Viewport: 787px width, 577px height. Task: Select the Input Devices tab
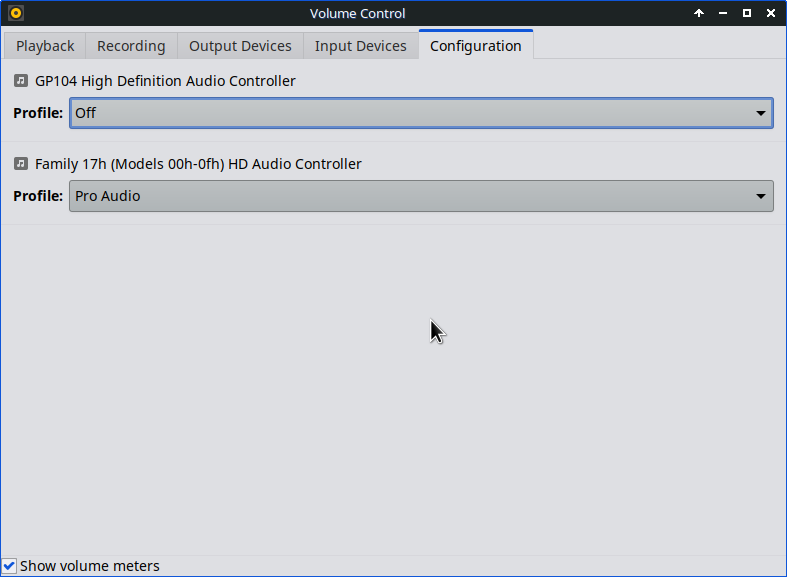[360, 46]
